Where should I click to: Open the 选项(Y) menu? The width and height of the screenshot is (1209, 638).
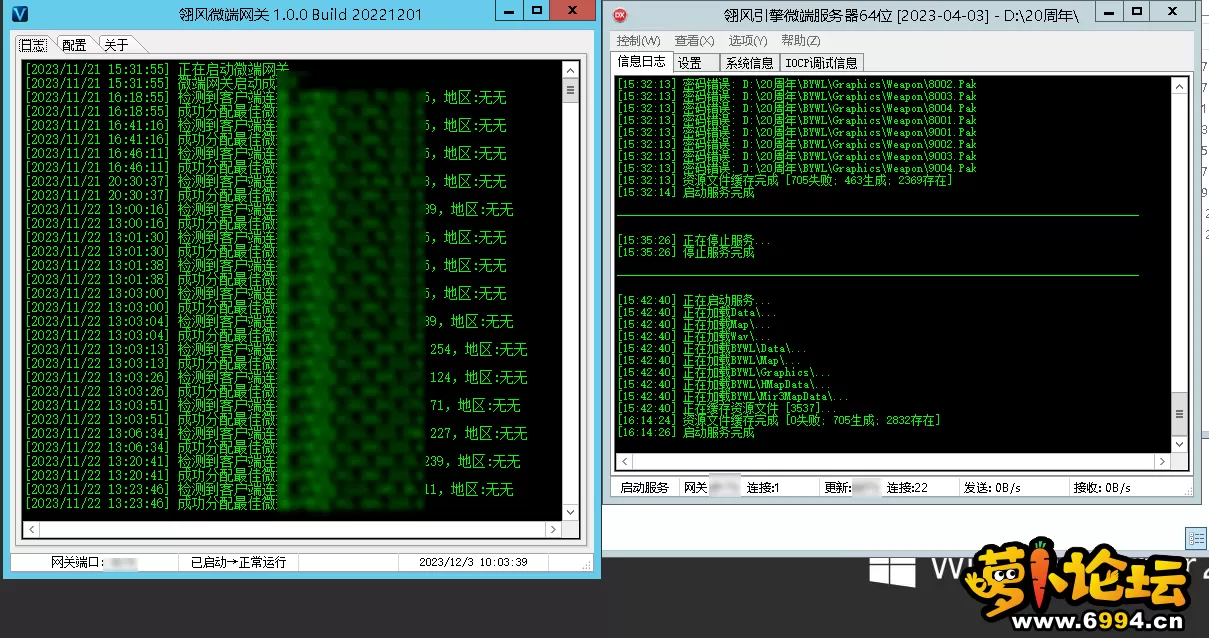point(747,41)
